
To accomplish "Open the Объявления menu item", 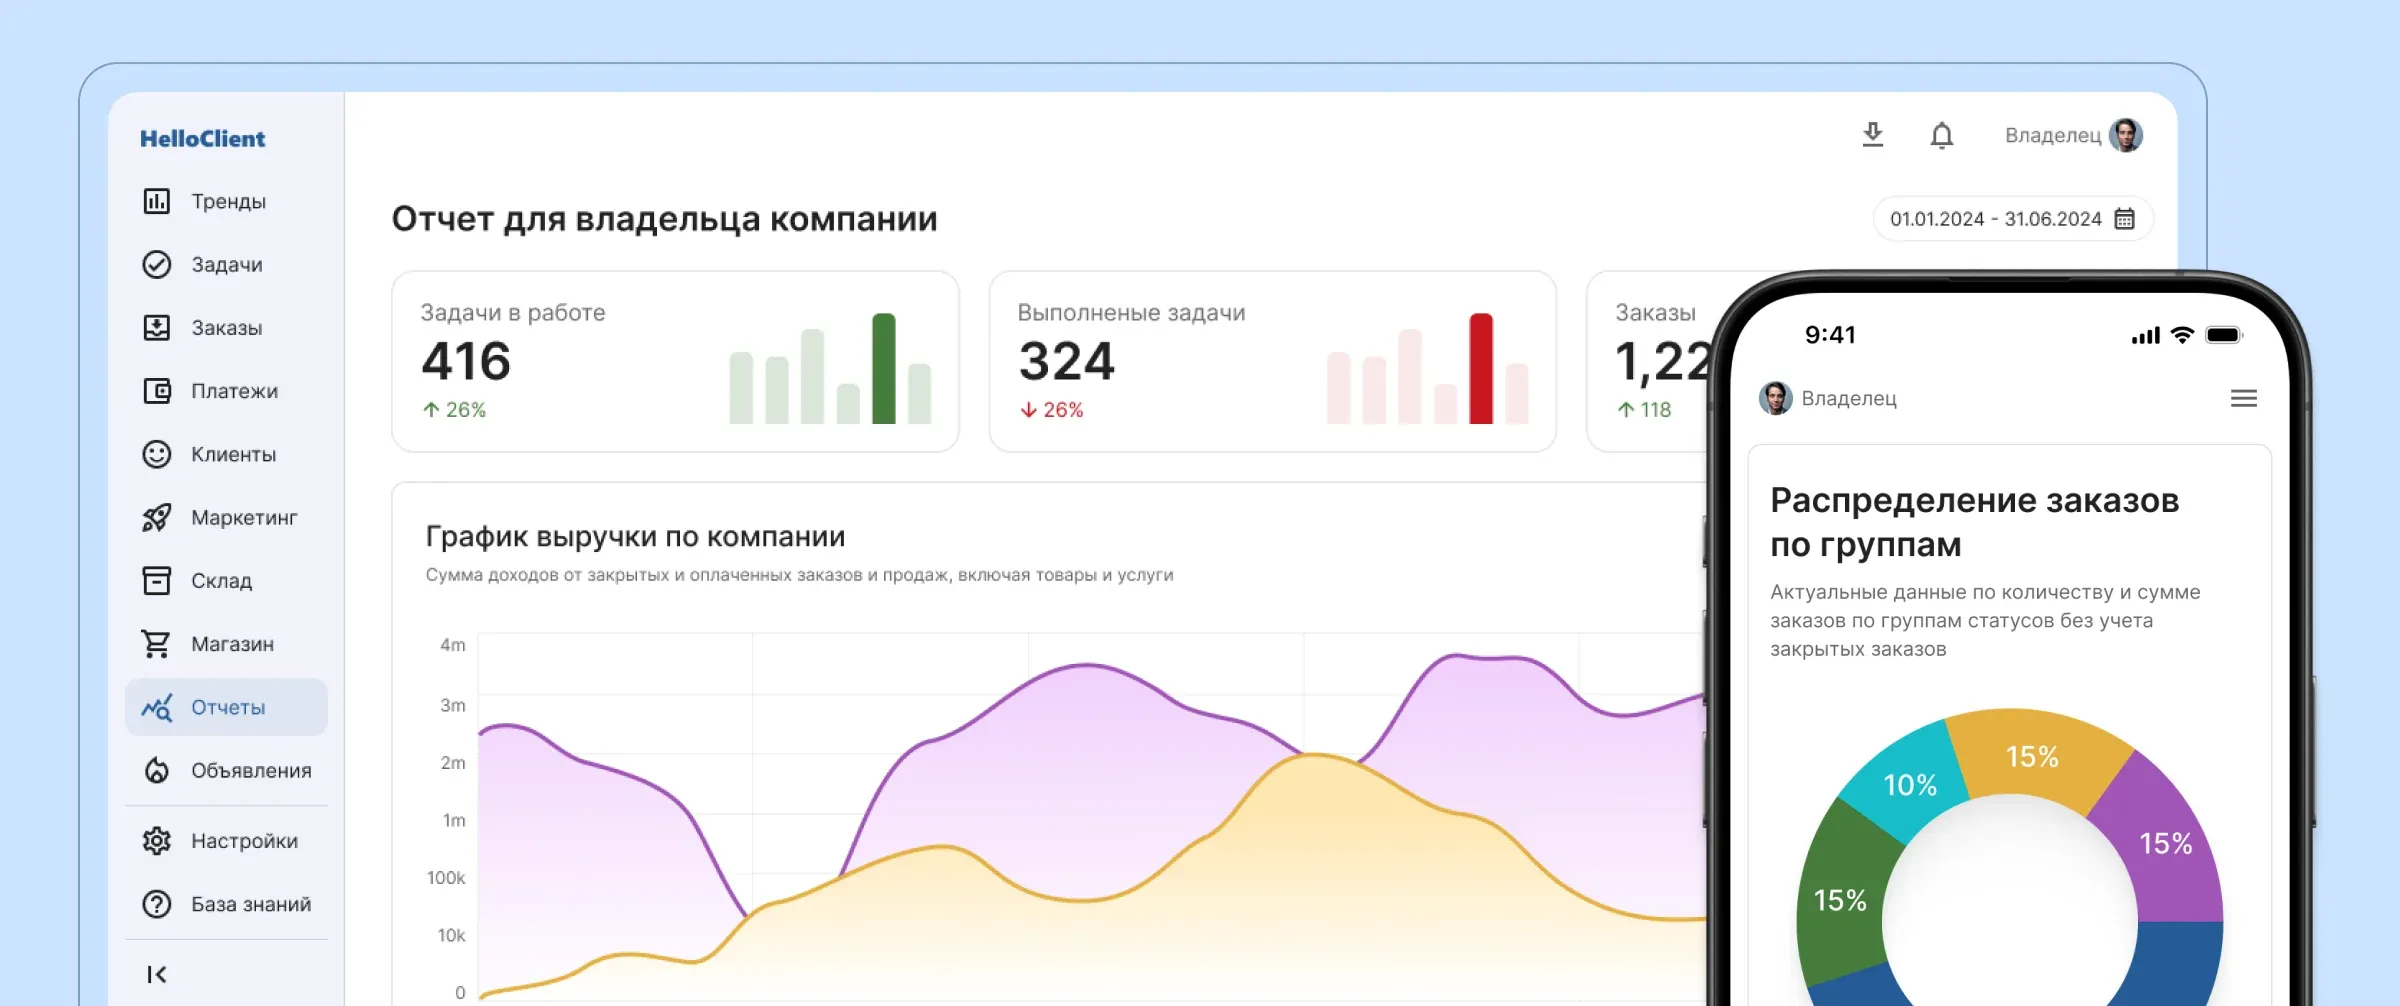I will point(250,770).
